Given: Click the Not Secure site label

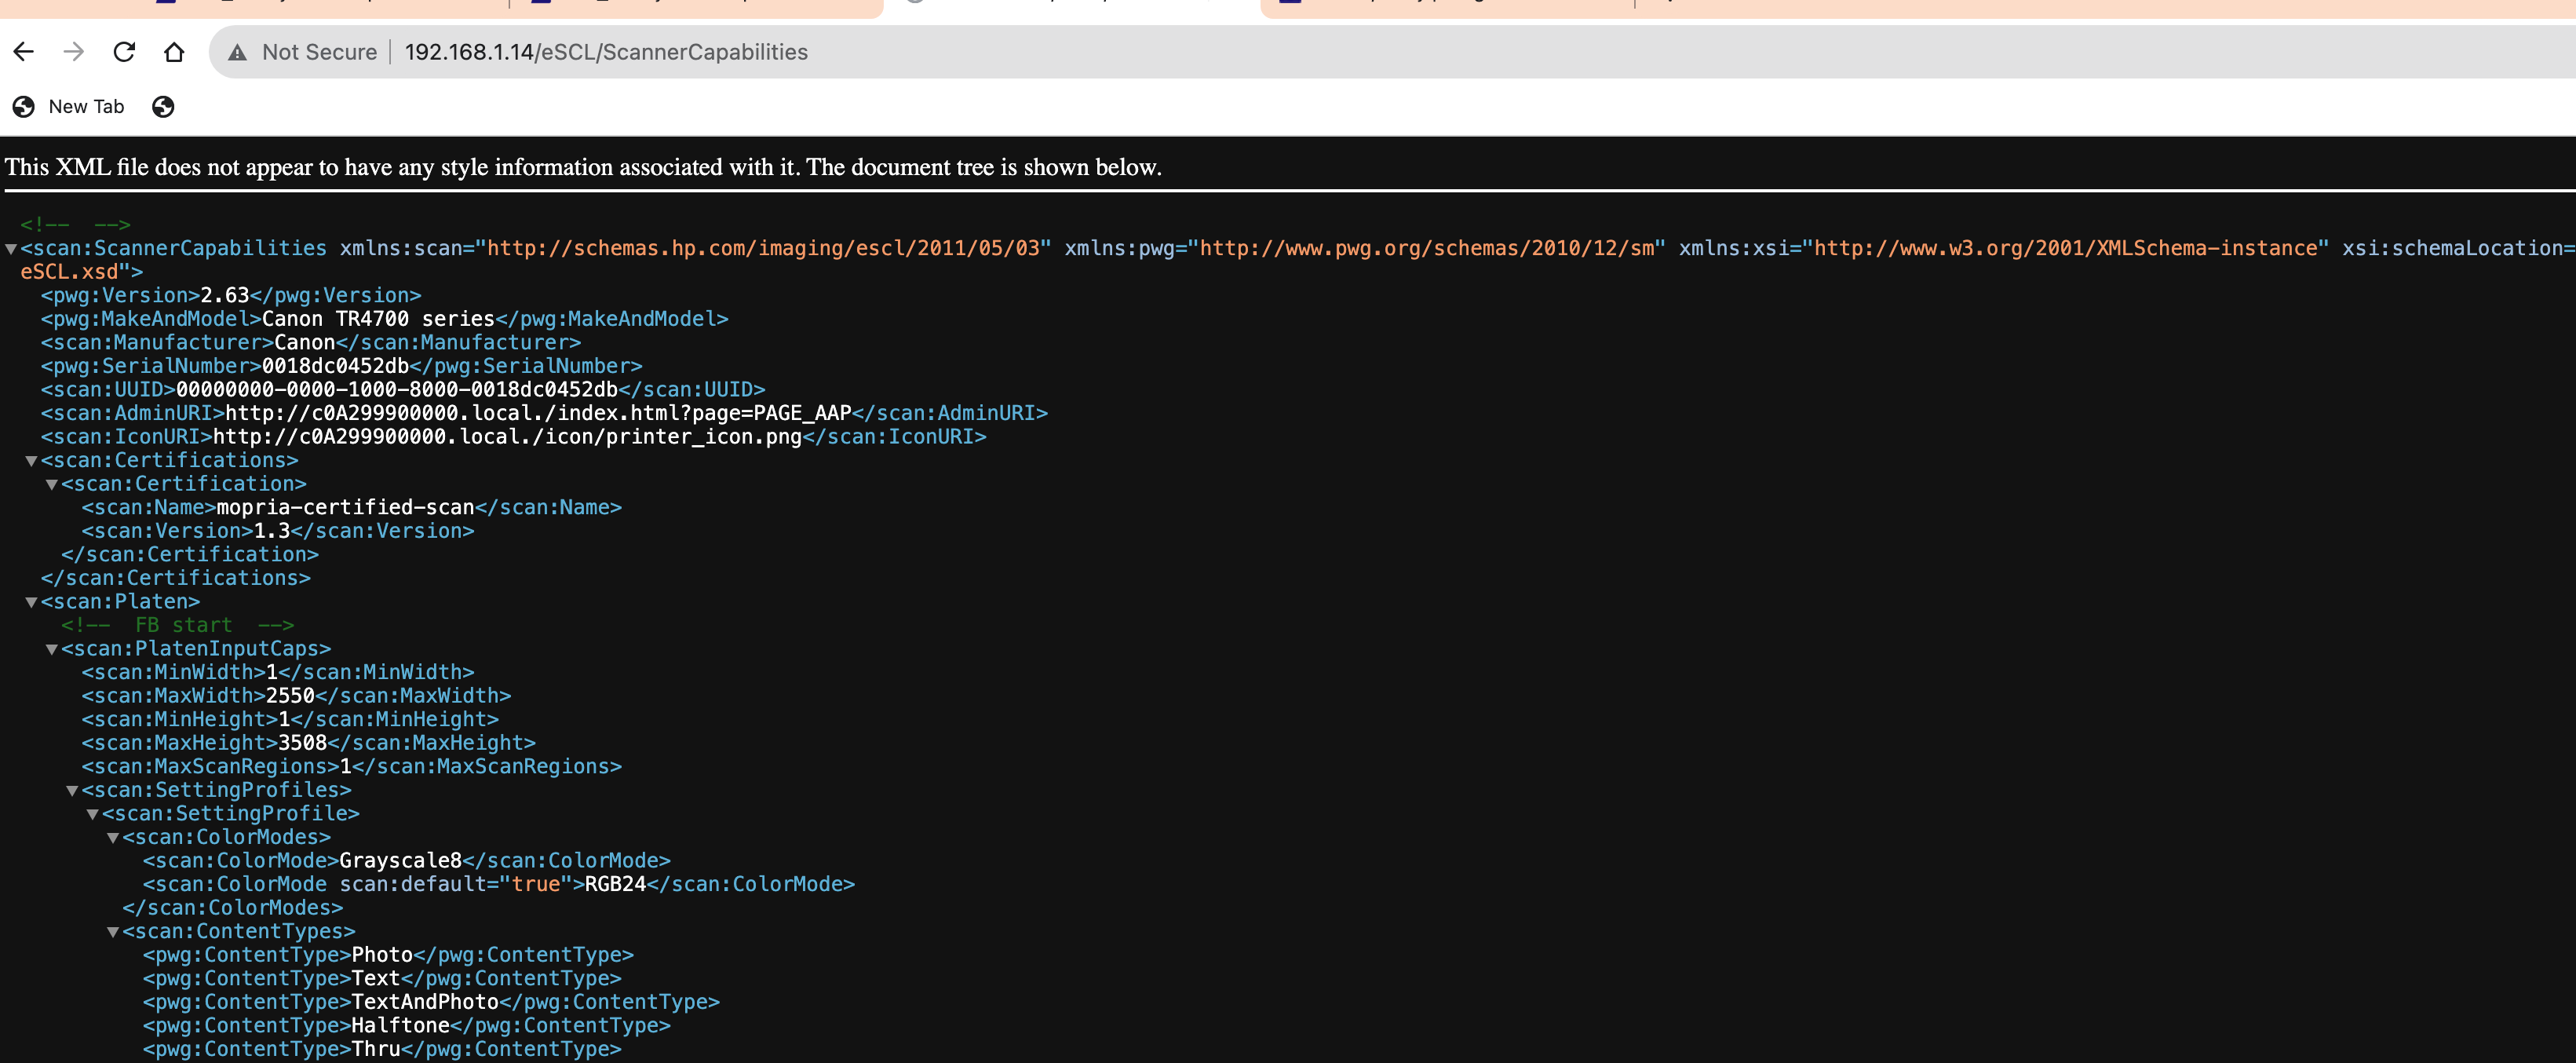Looking at the screenshot, I should (x=319, y=52).
